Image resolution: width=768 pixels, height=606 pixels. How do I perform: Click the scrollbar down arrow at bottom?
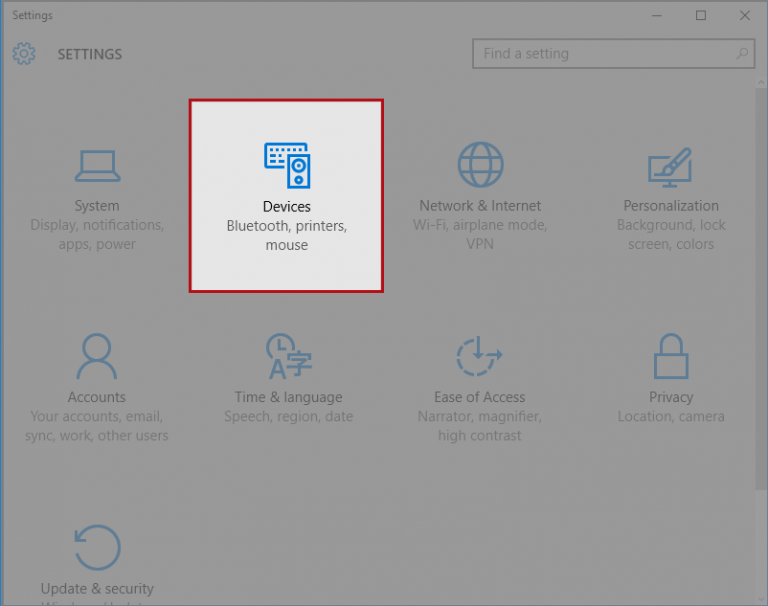pyautogui.click(x=761, y=600)
